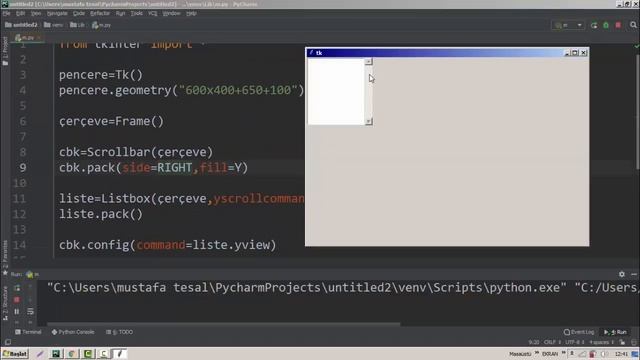Click line 9 cbk.pack code line

click(x=153, y=168)
